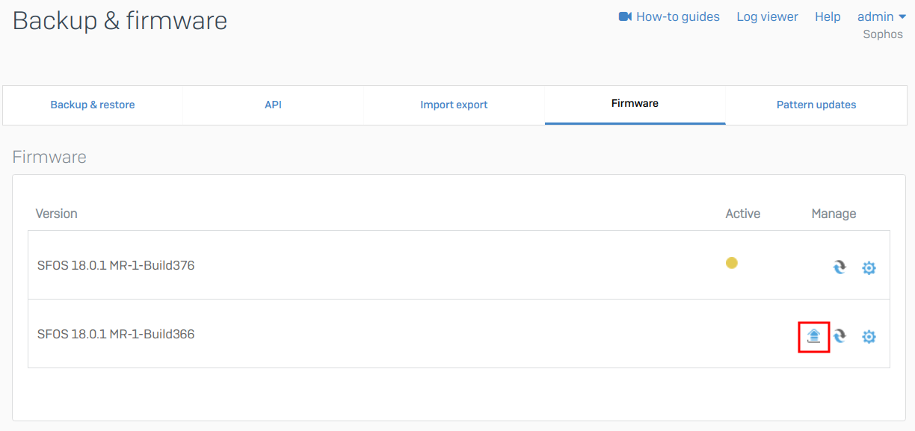Viewport: 915px width, 431px height.
Task: Open the How-to guides link text
Action: (677, 17)
